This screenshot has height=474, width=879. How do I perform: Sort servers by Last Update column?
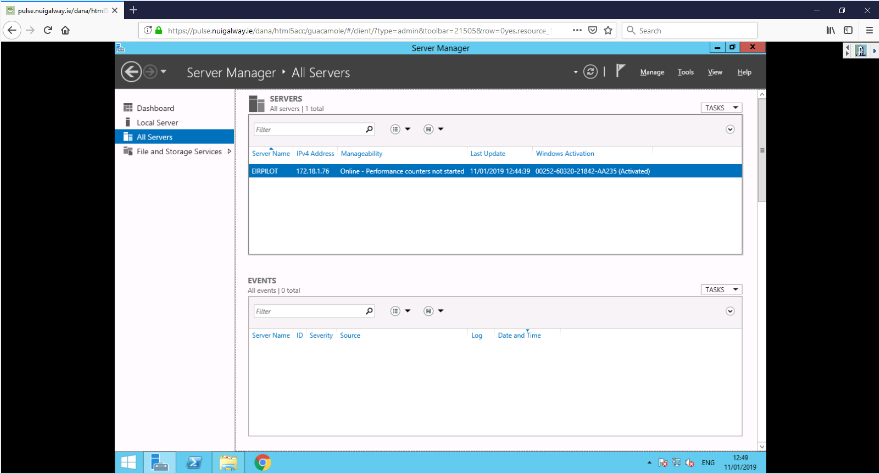pyautogui.click(x=487, y=154)
